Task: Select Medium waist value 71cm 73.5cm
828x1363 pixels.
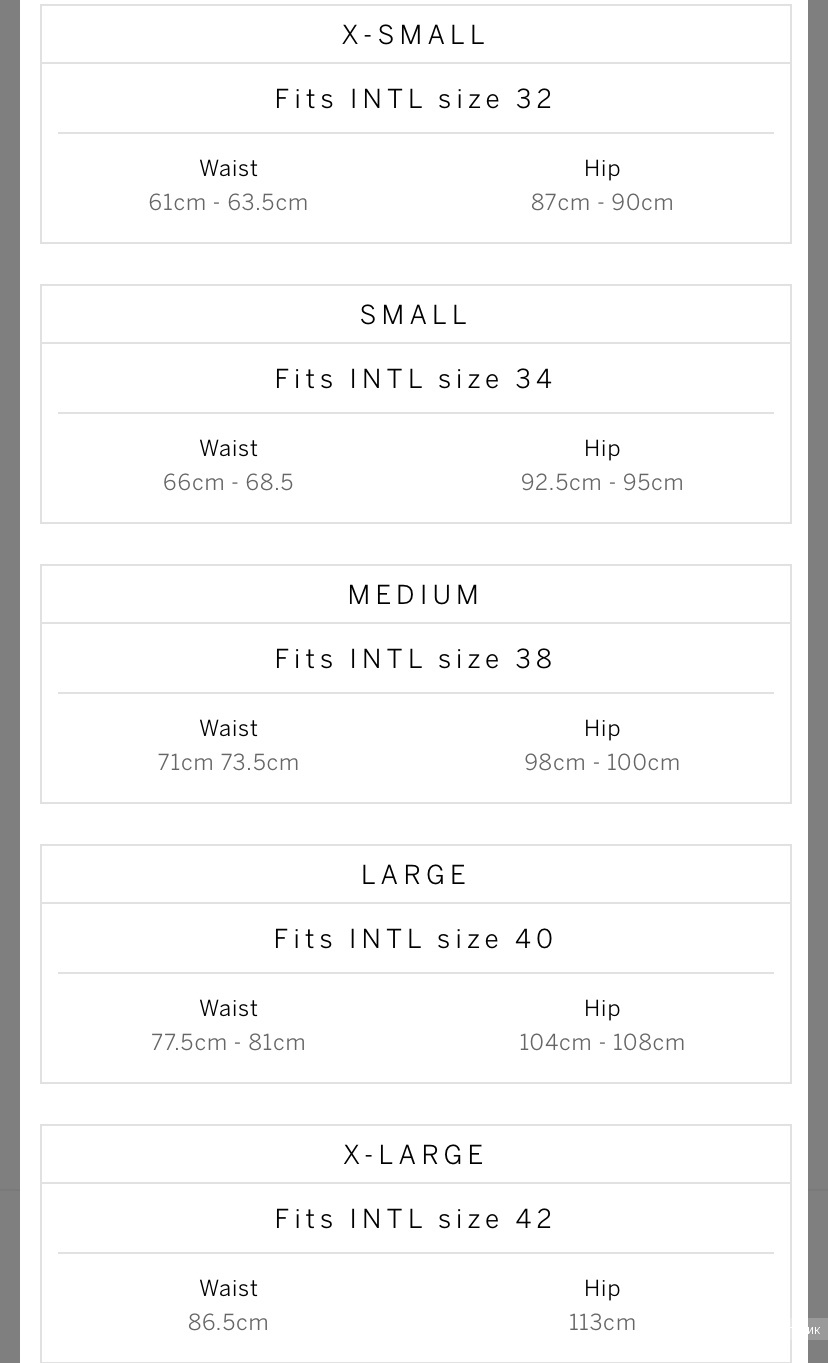Action: coord(228,762)
